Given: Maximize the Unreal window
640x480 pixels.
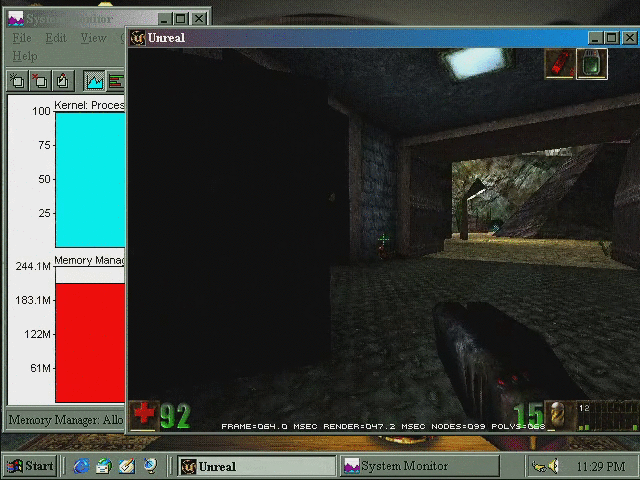Looking at the screenshot, I should click(x=611, y=38).
